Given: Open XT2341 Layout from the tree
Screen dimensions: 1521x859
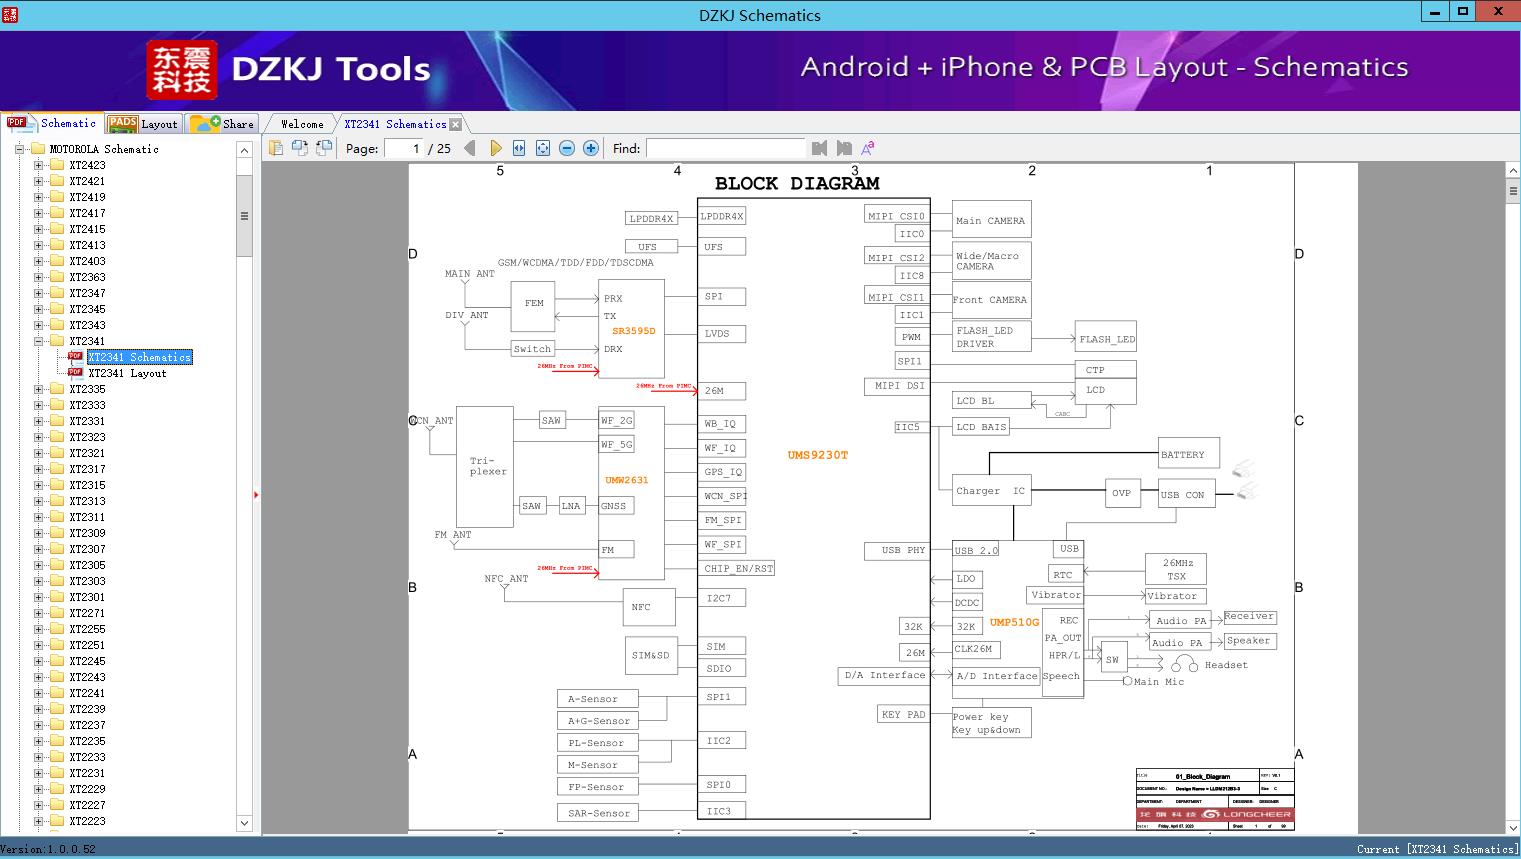Looking at the screenshot, I should click(x=127, y=373).
